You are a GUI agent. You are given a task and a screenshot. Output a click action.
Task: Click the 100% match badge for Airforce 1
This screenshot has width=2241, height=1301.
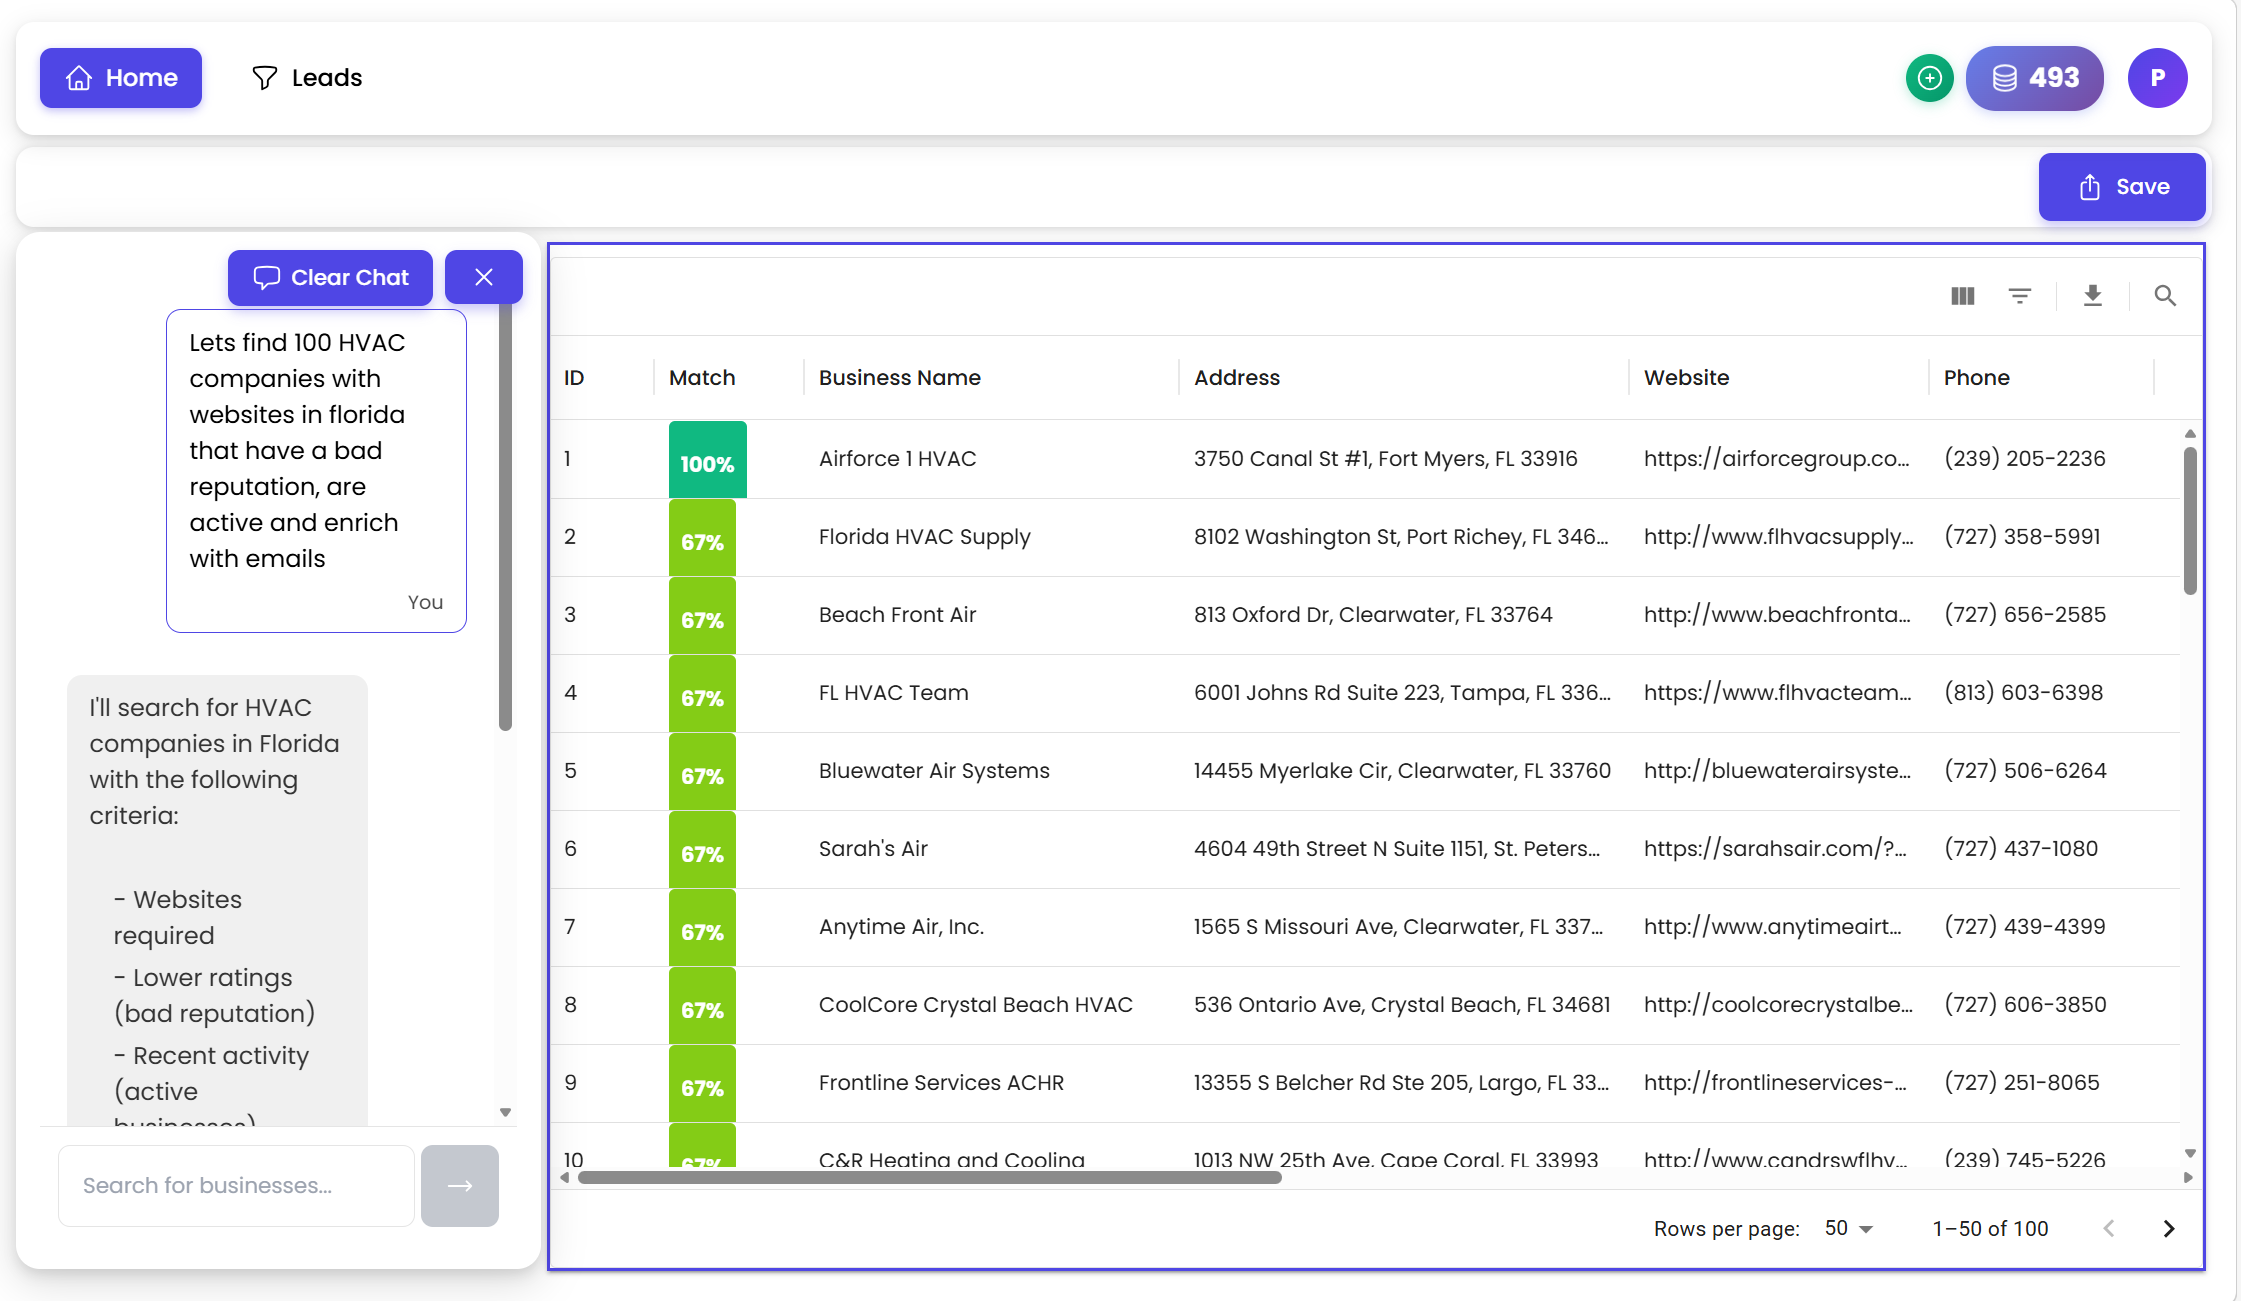pos(707,461)
